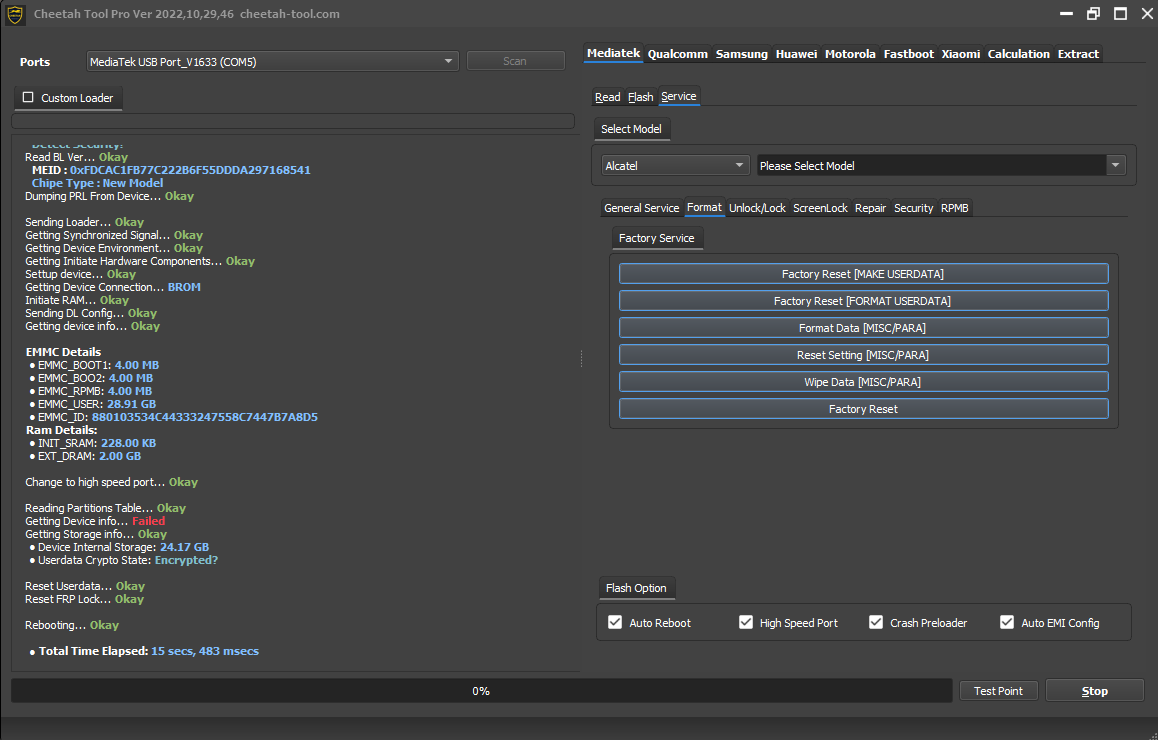
Task: Open the Test Point button
Action: pos(998,691)
